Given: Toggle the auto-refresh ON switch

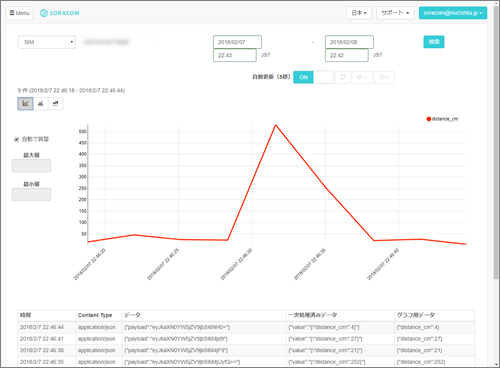Looking at the screenshot, I should tap(313, 77).
